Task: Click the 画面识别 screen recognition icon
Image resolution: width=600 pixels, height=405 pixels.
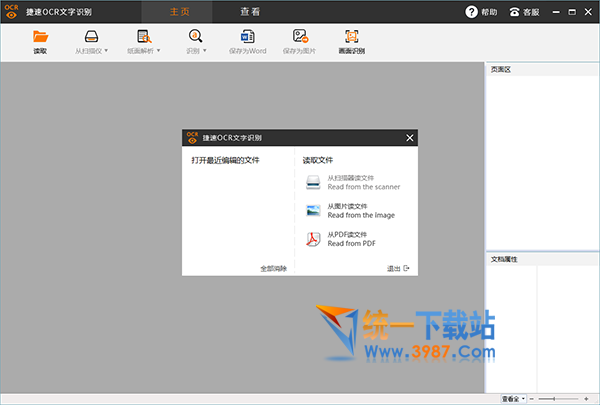Action: click(x=352, y=36)
